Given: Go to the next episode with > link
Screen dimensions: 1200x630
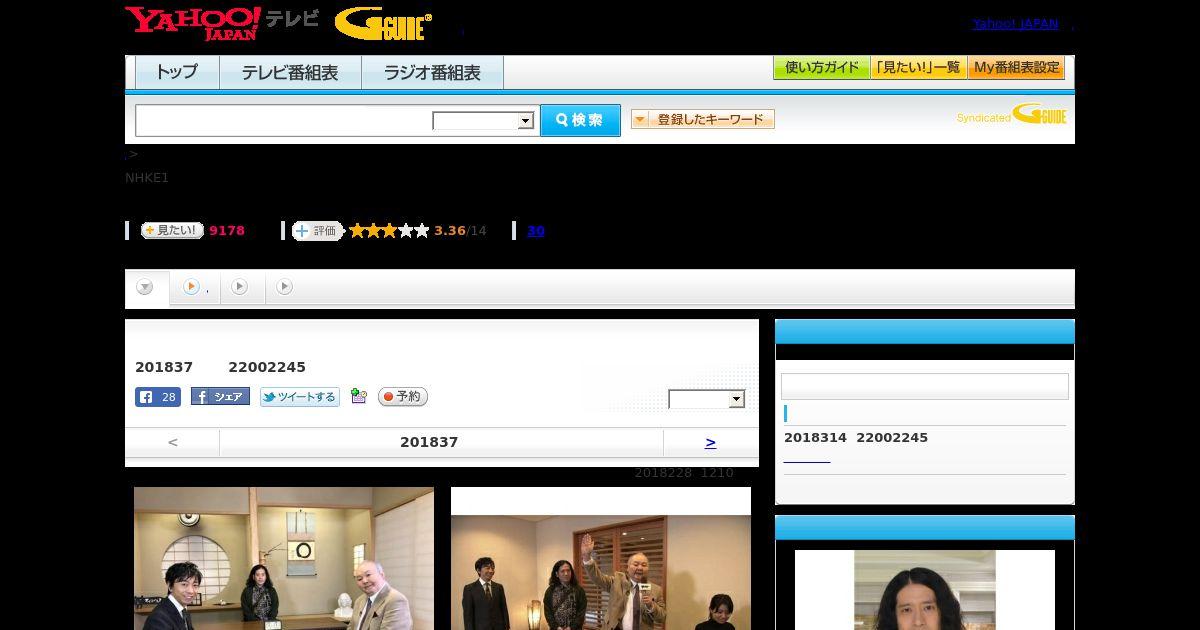Looking at the screenshot, I should [711, 442].
